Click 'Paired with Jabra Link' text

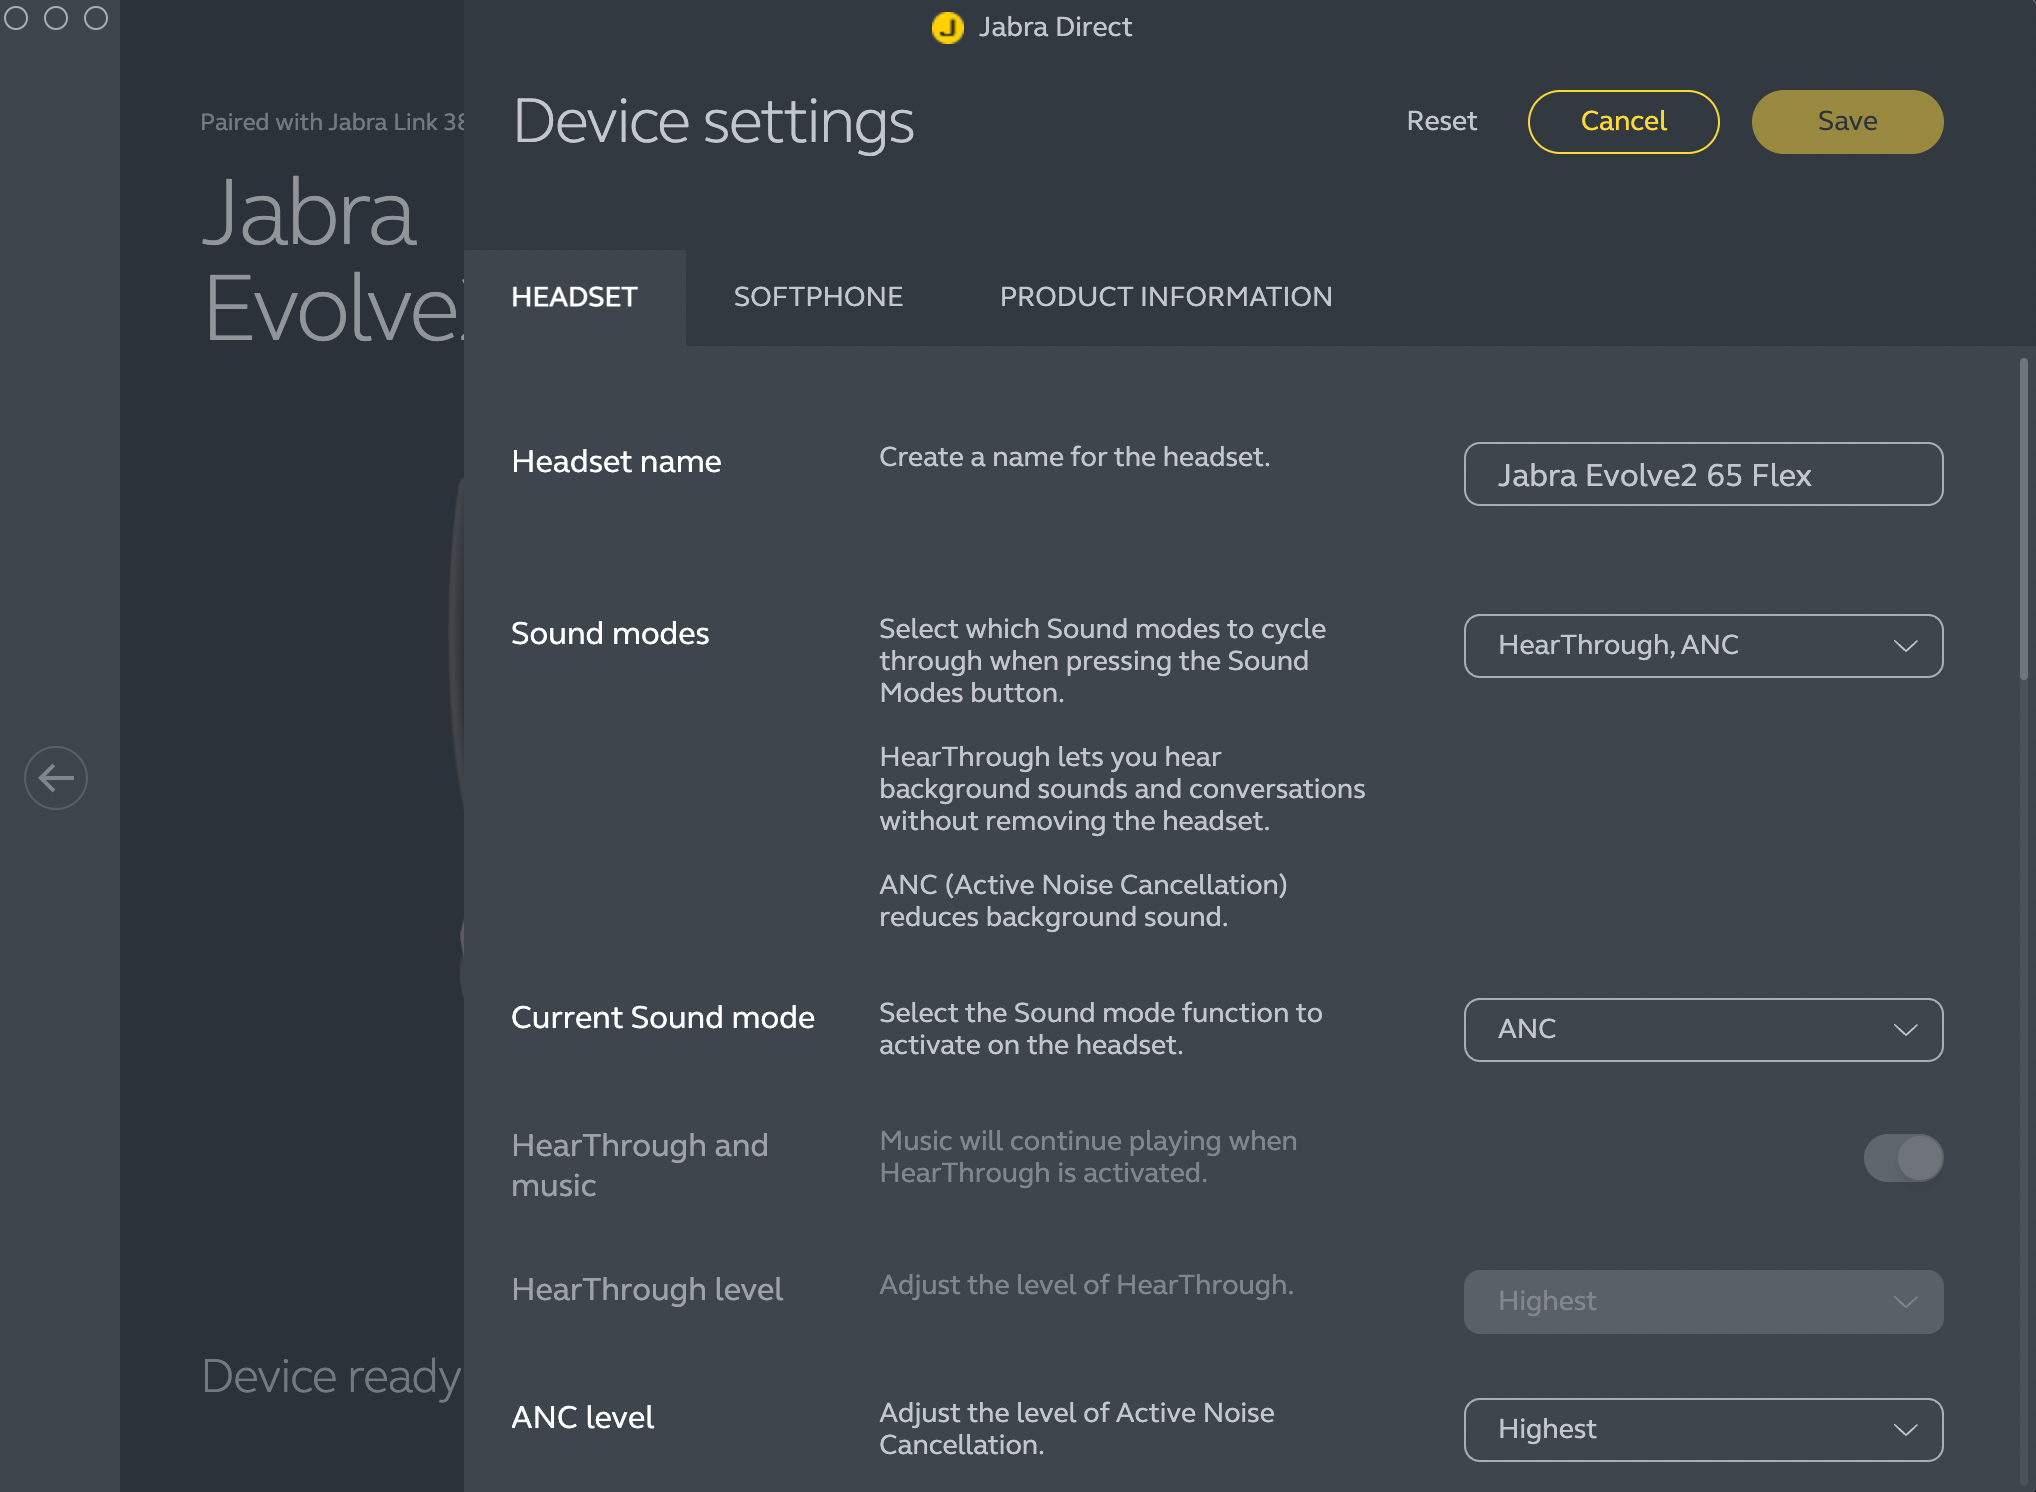tap(332, 122)
